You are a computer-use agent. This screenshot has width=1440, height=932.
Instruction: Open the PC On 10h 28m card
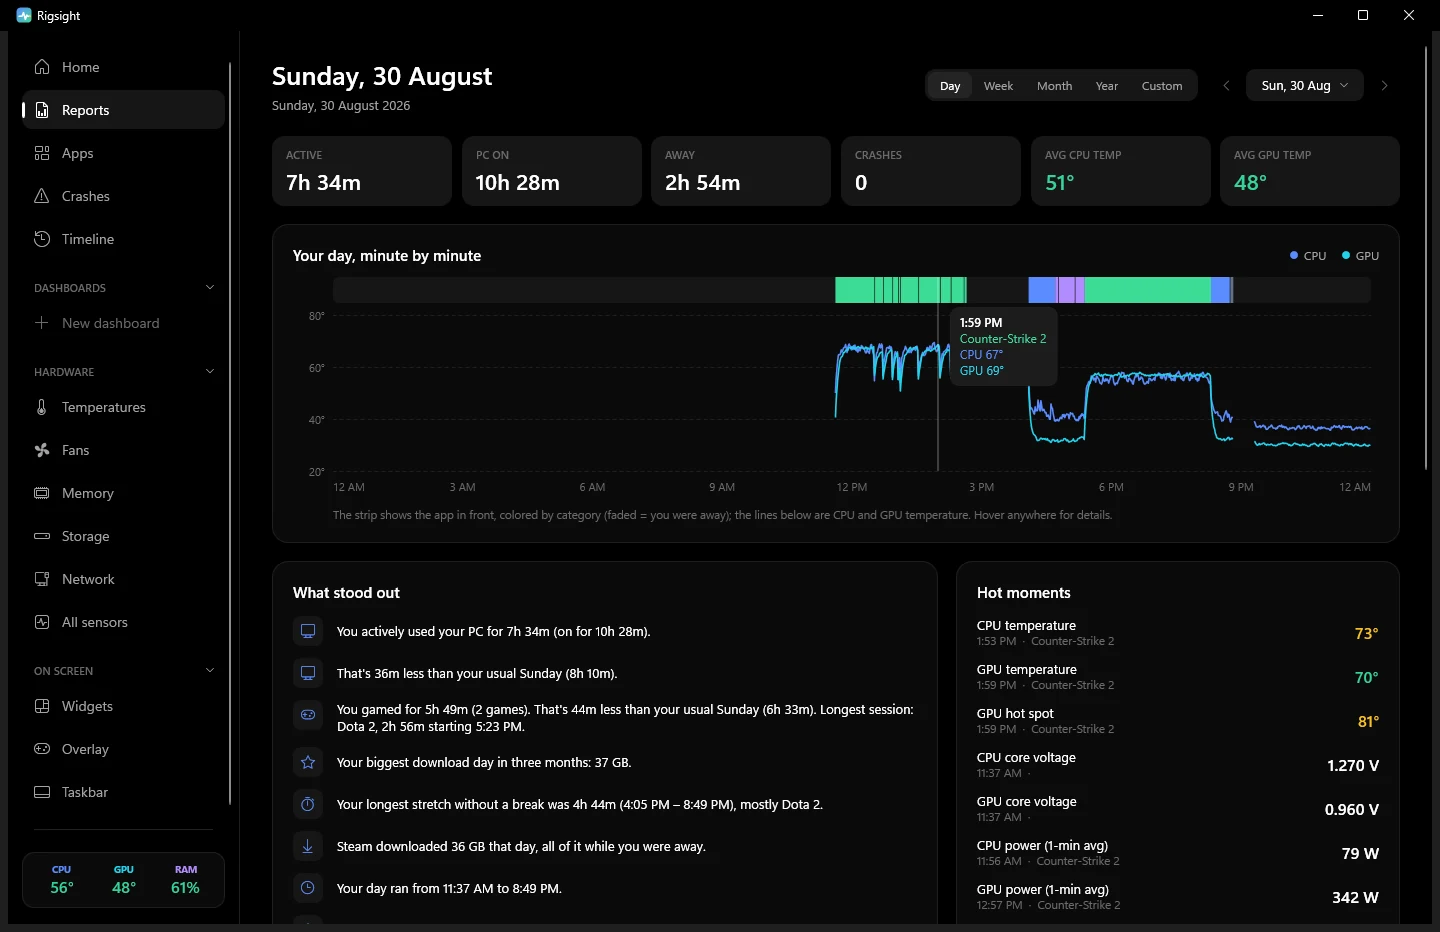552,171
